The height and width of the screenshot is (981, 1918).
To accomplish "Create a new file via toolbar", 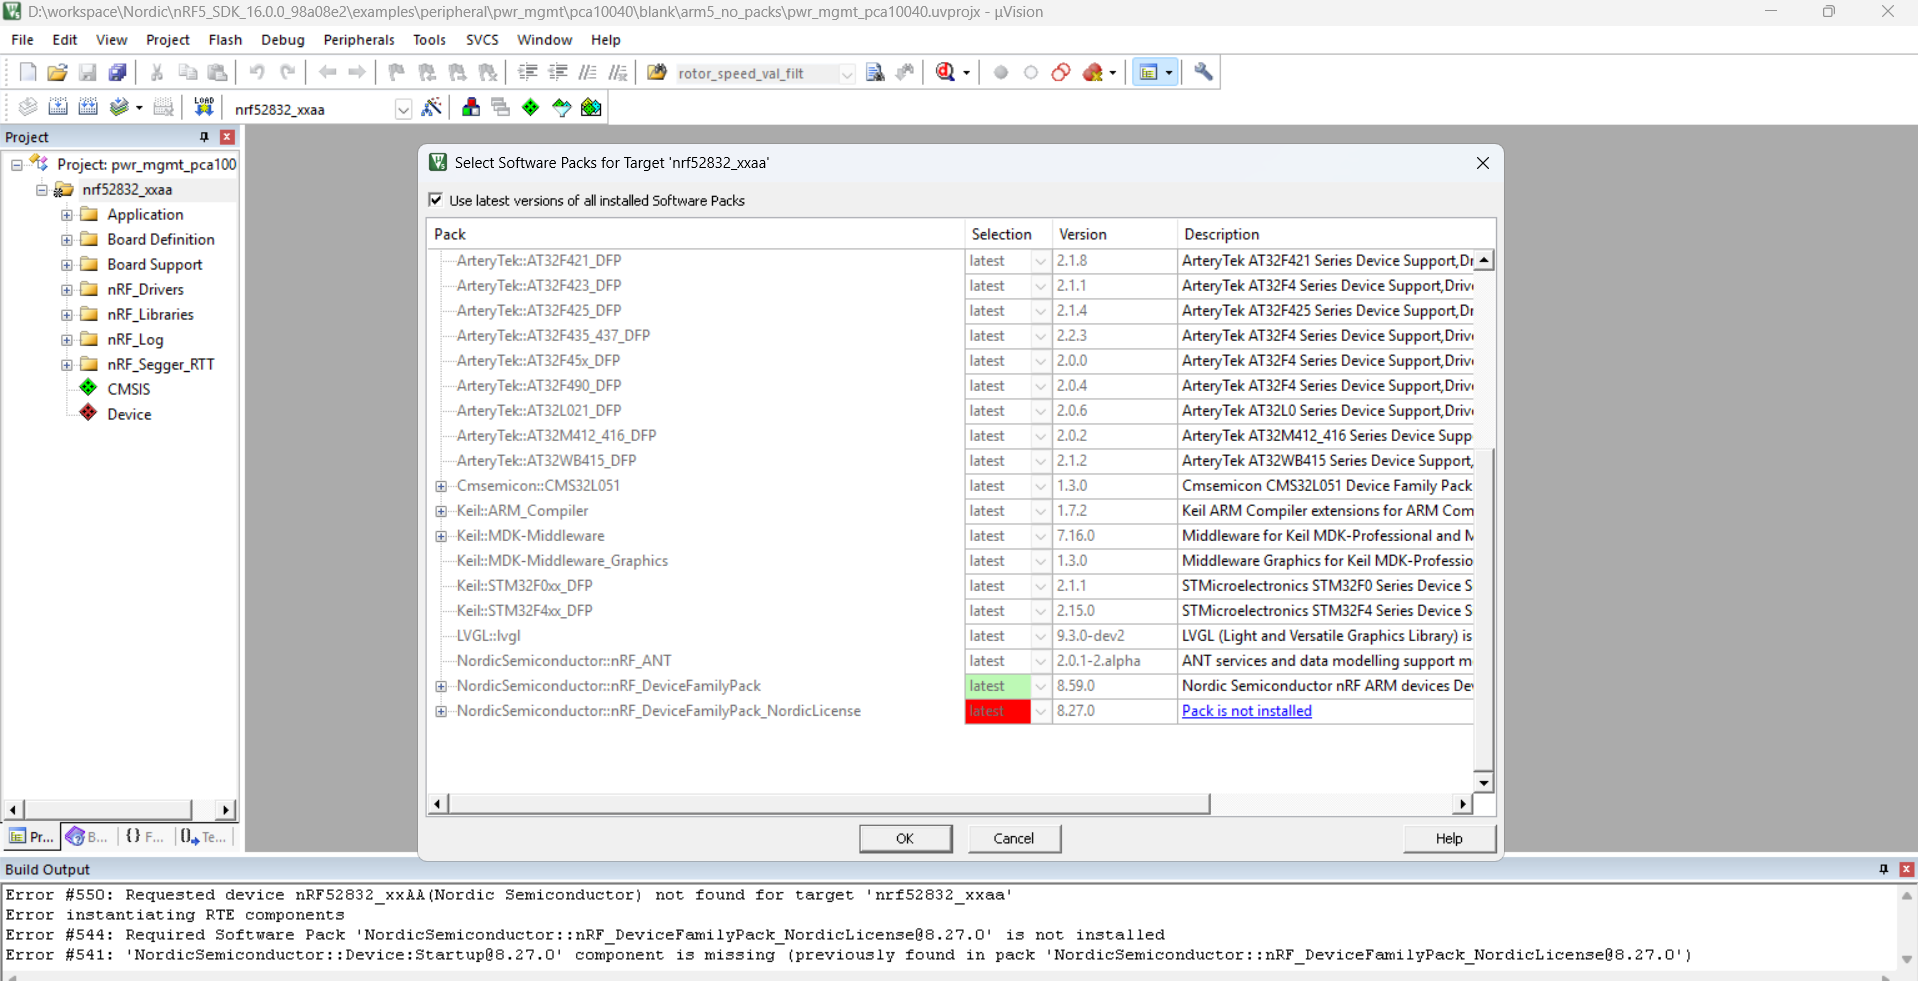I will (28, 72).
